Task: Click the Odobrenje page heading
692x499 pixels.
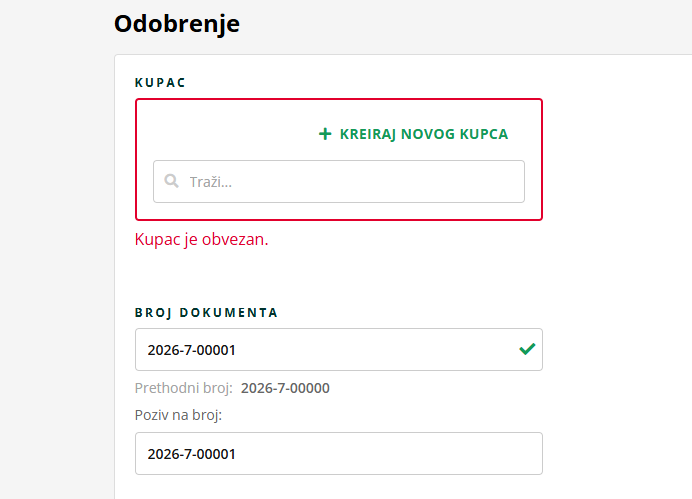Action: (177, 24)
